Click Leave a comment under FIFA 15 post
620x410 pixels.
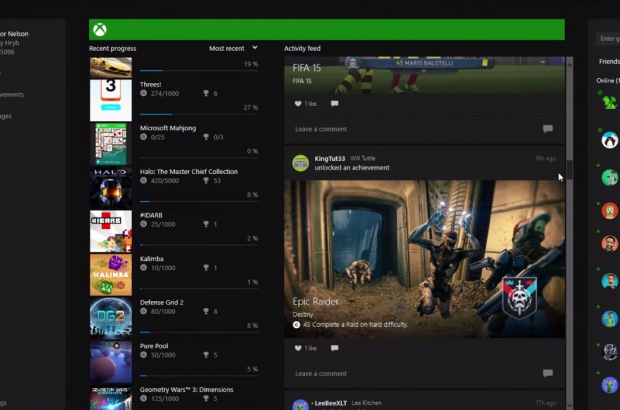[x=321, y=129]
